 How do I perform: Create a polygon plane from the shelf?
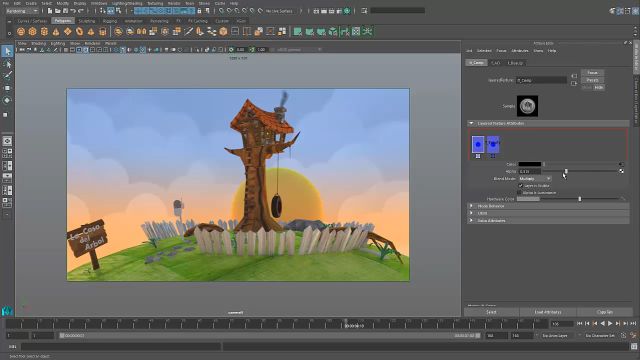coord(67,31)
